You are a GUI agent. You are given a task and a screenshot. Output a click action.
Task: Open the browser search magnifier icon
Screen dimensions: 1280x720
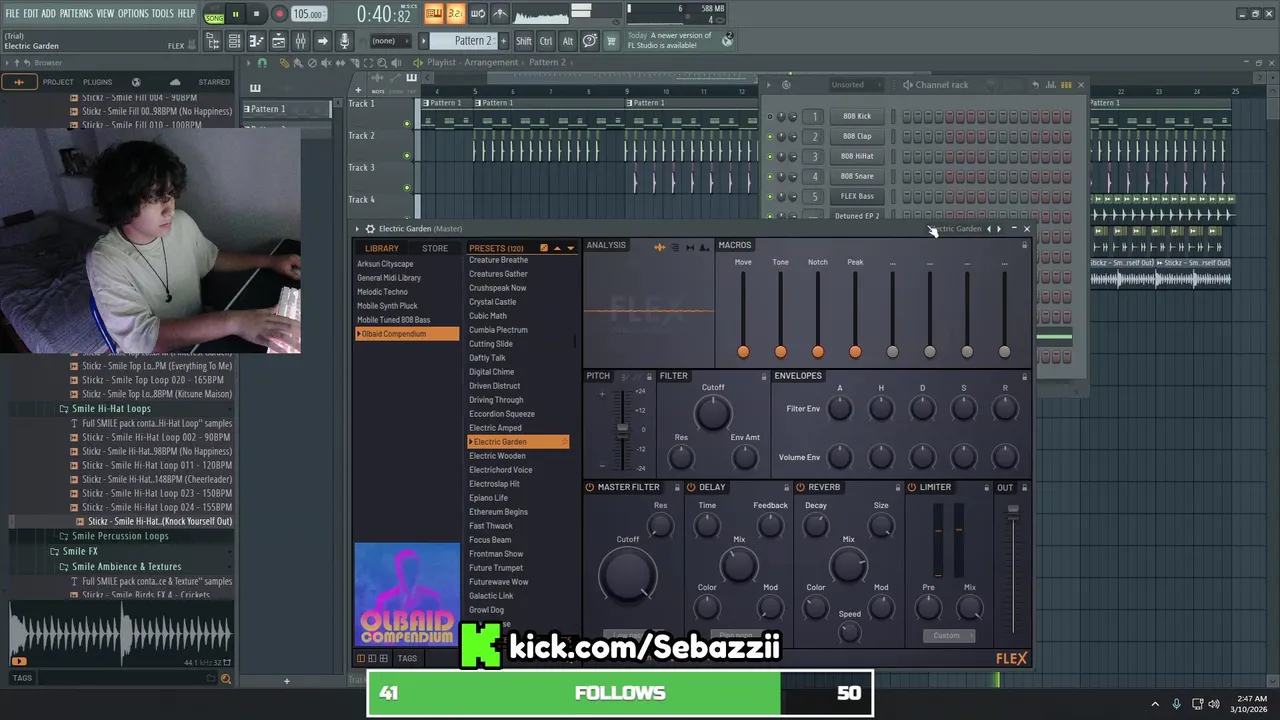coord(225,679)
